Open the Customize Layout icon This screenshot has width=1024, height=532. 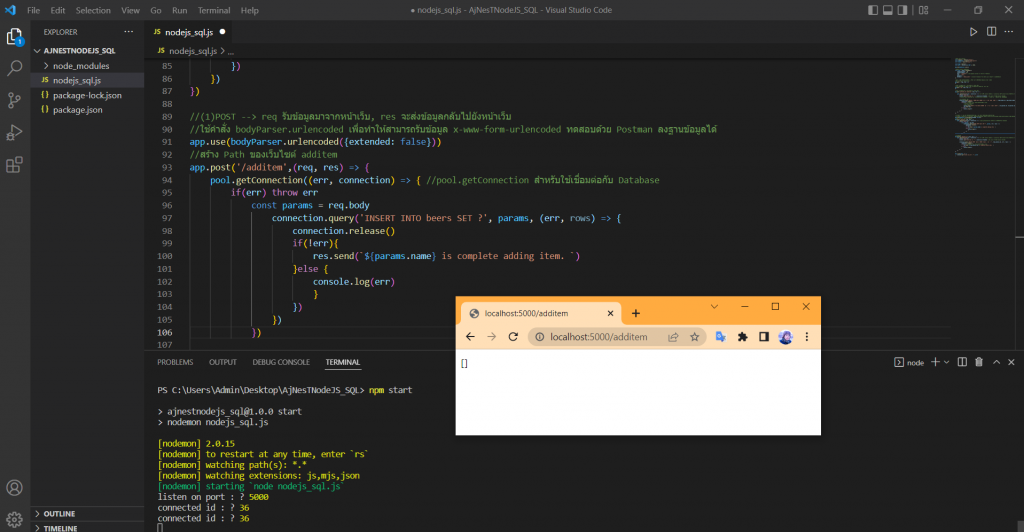pos(923,10)
